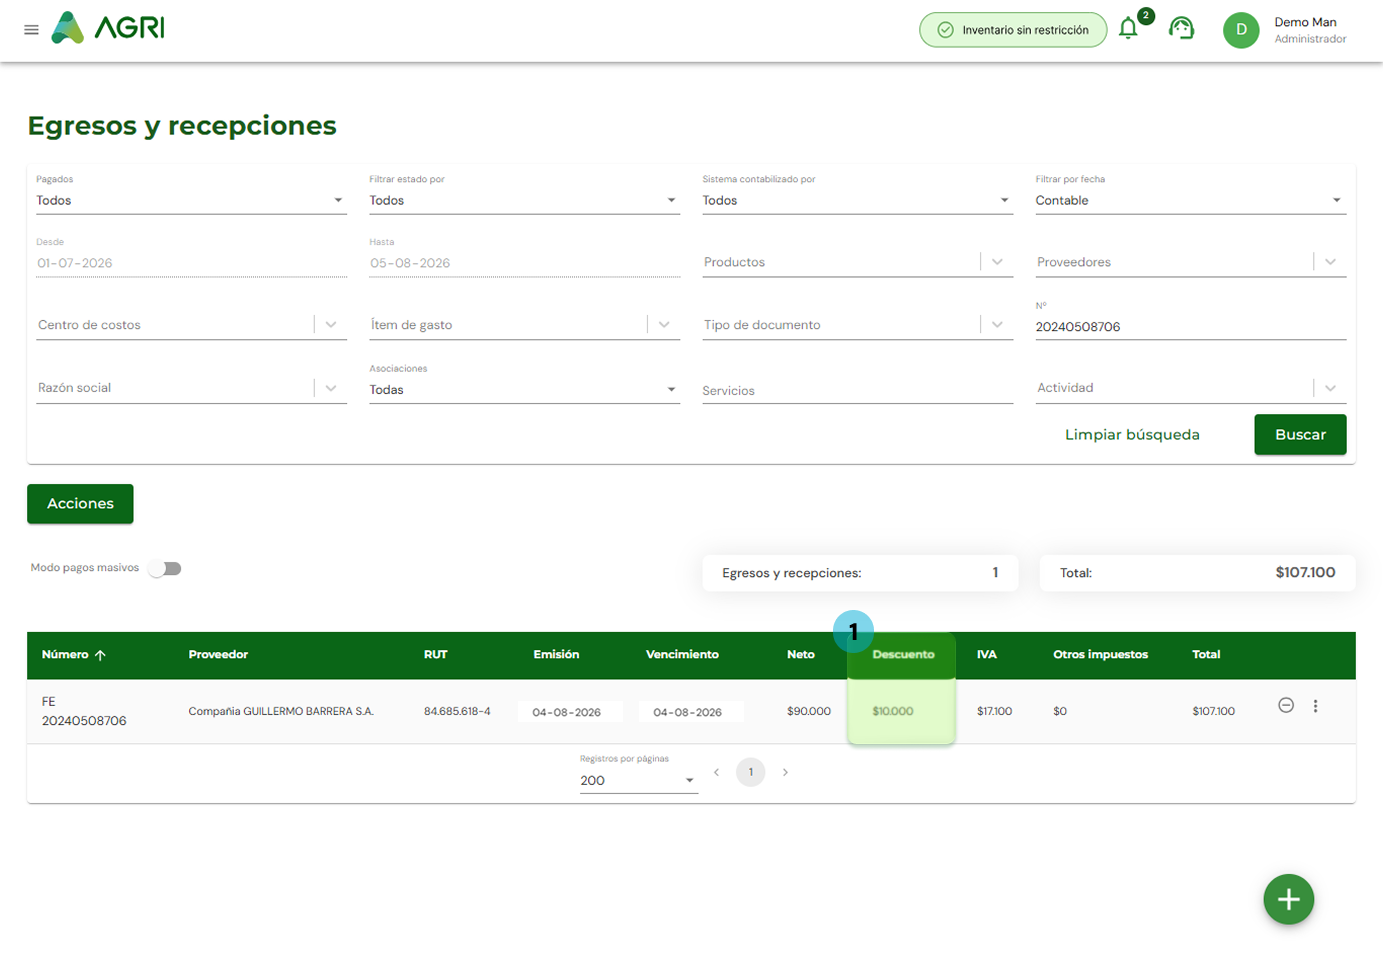Click Limpiar búsqueda
The height and width of the screenshot is (957, 1383).
[1132, 435]
